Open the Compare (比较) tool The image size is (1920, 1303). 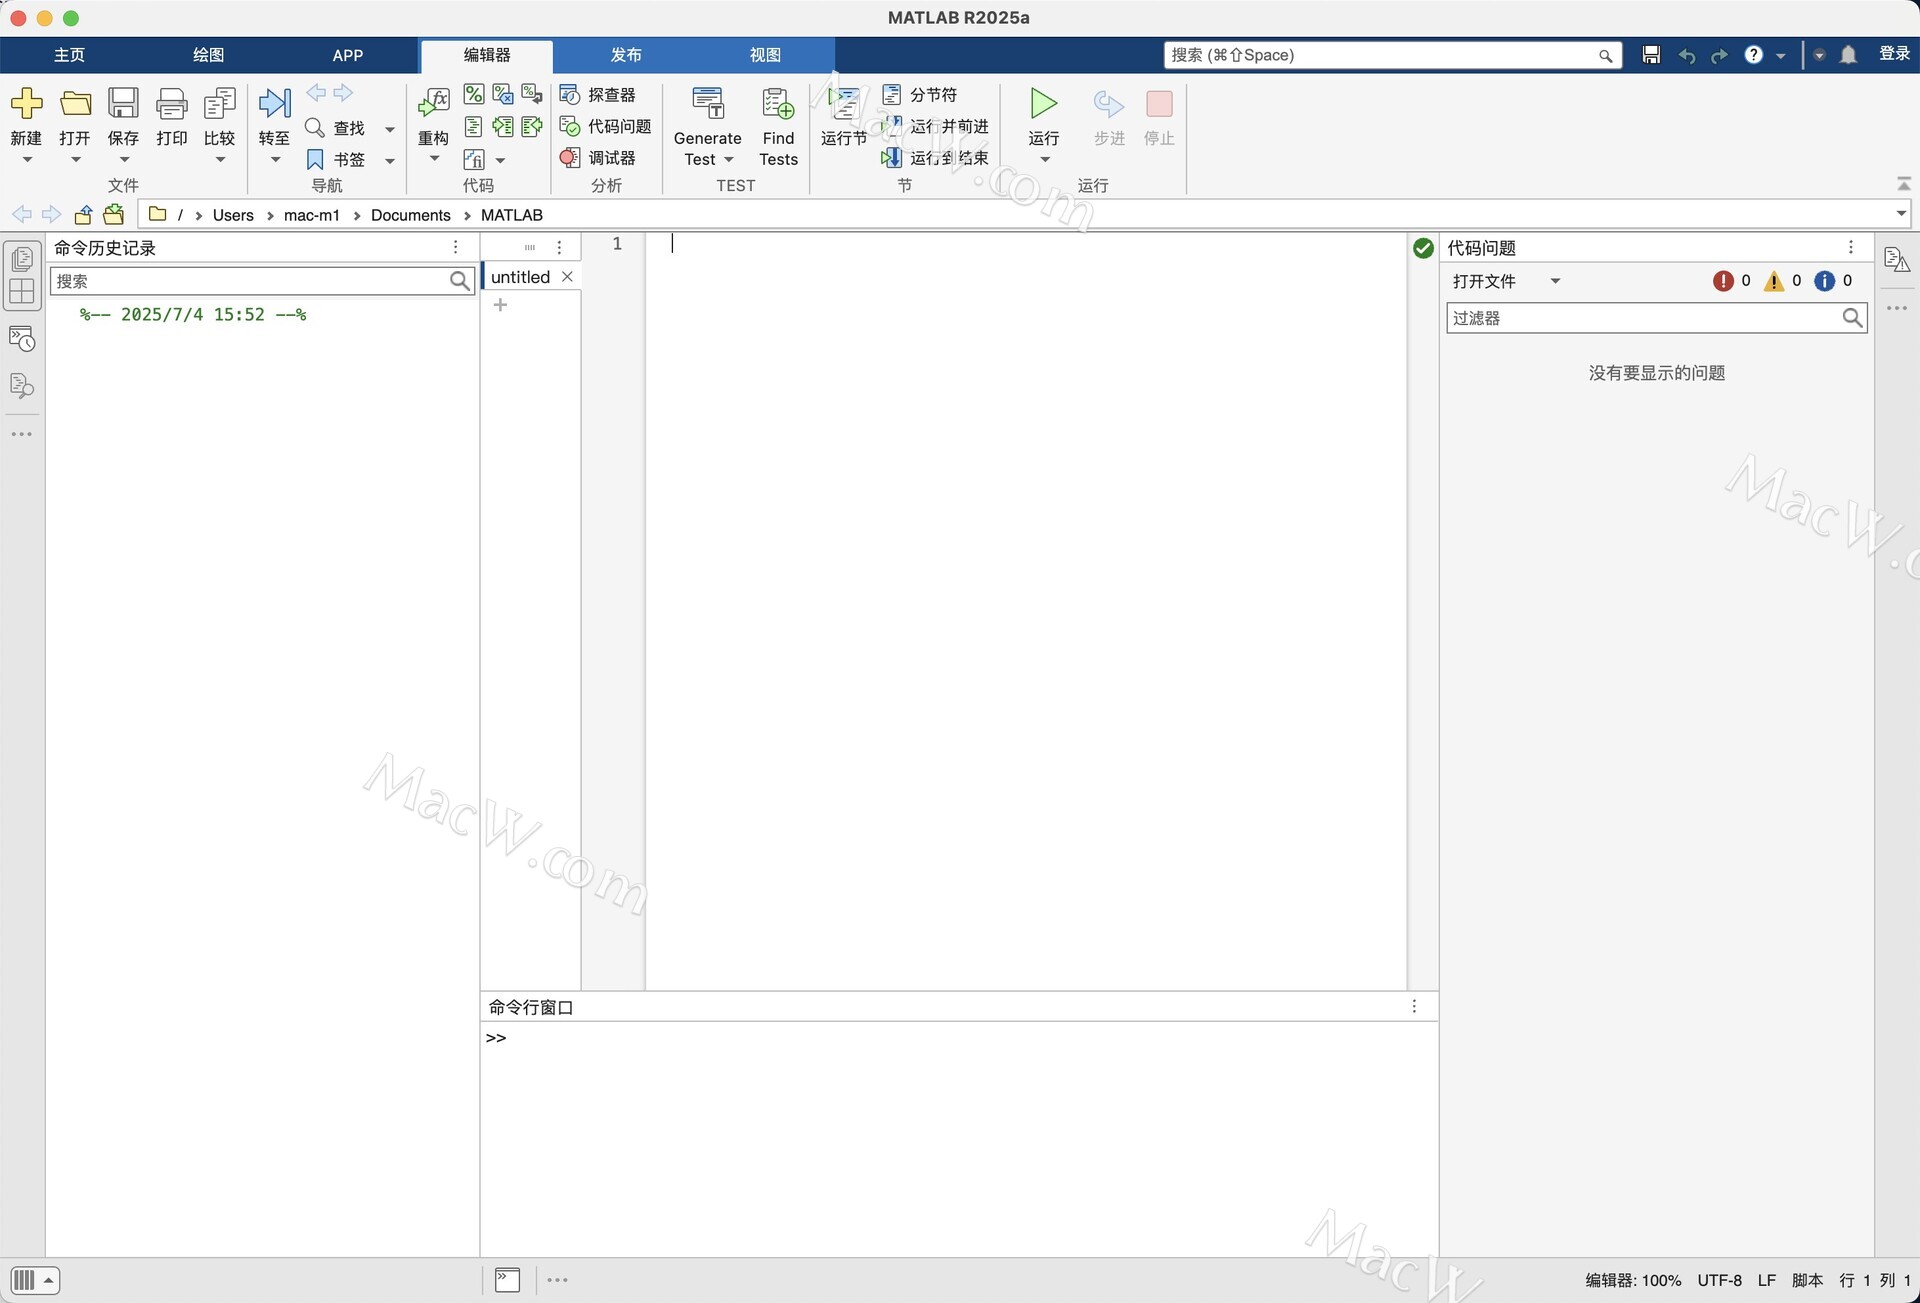[x=219, y=104]
